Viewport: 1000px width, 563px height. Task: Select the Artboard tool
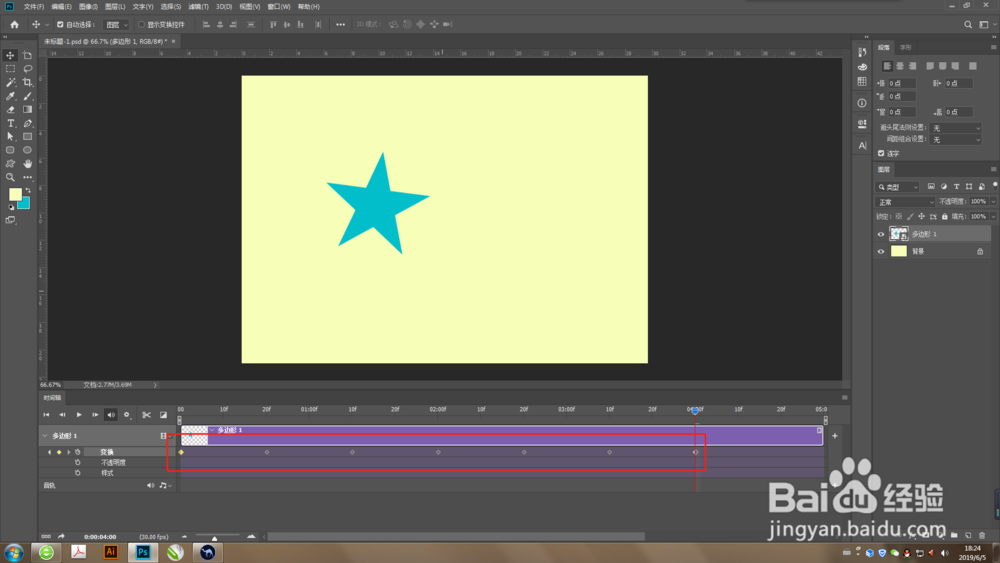pos(27,55)
